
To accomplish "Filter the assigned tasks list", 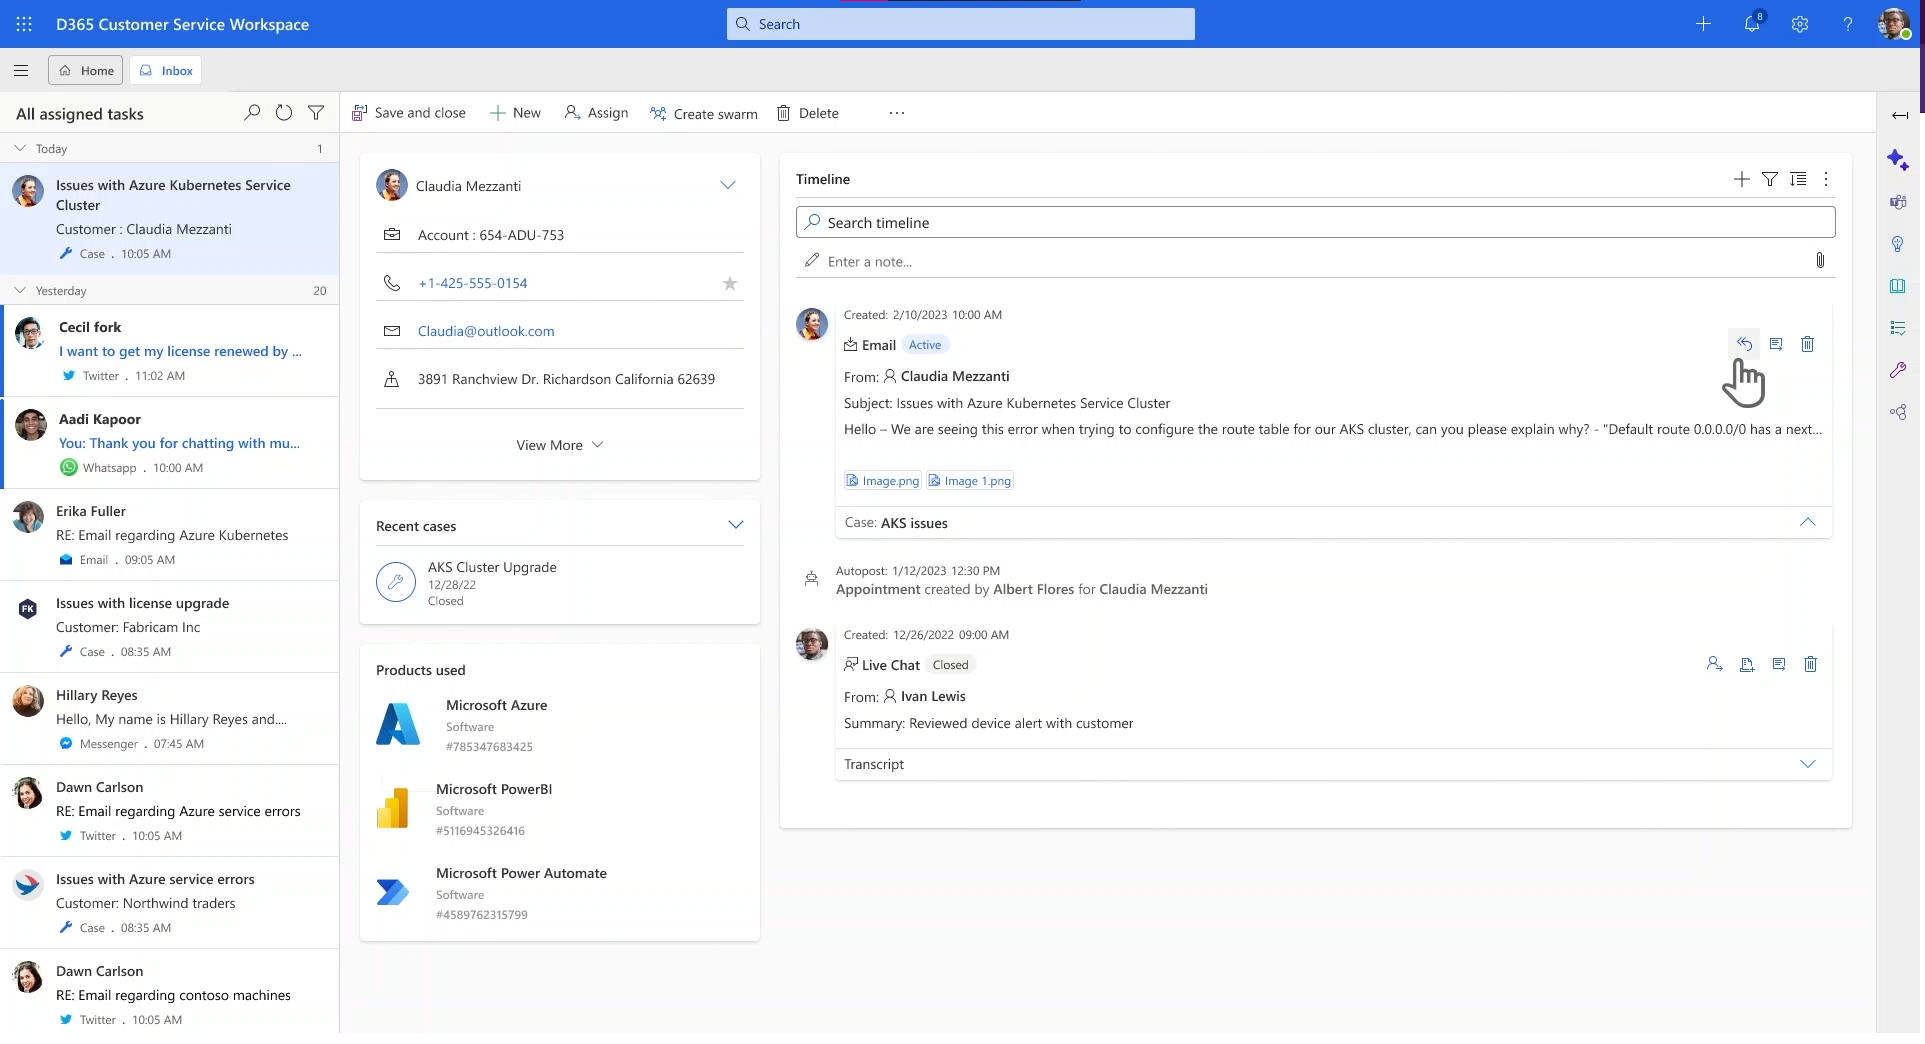I will click(316, 113).
